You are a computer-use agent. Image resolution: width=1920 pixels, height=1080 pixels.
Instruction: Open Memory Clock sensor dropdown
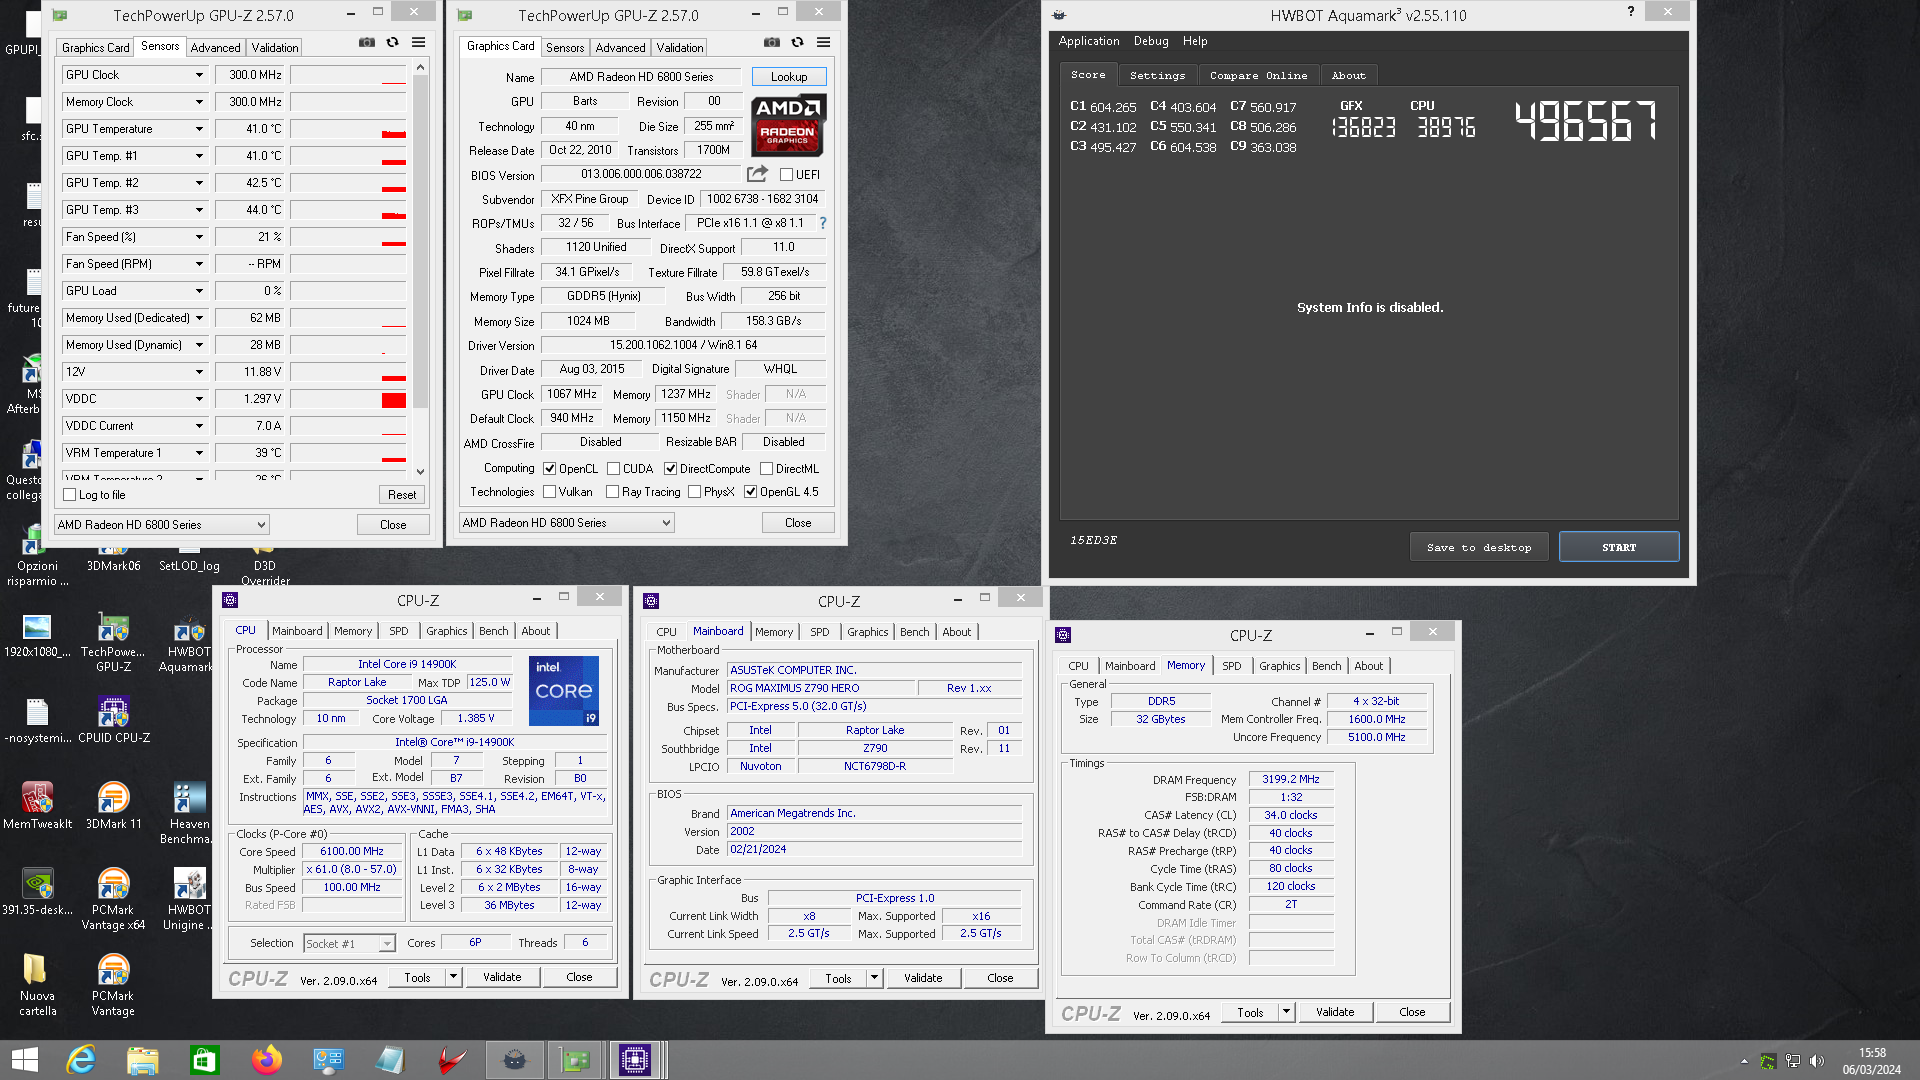[x=199, y=102]
